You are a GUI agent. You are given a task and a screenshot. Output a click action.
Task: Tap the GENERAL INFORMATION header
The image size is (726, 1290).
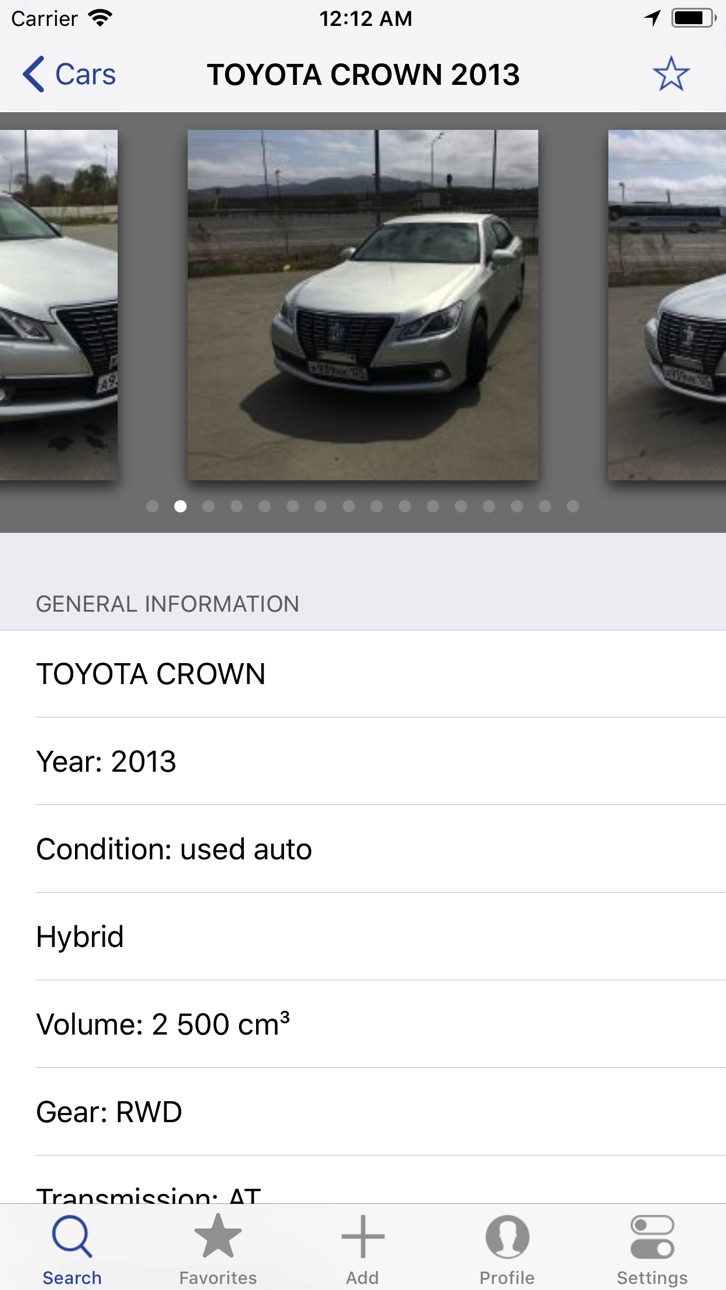tap(167, 604)
